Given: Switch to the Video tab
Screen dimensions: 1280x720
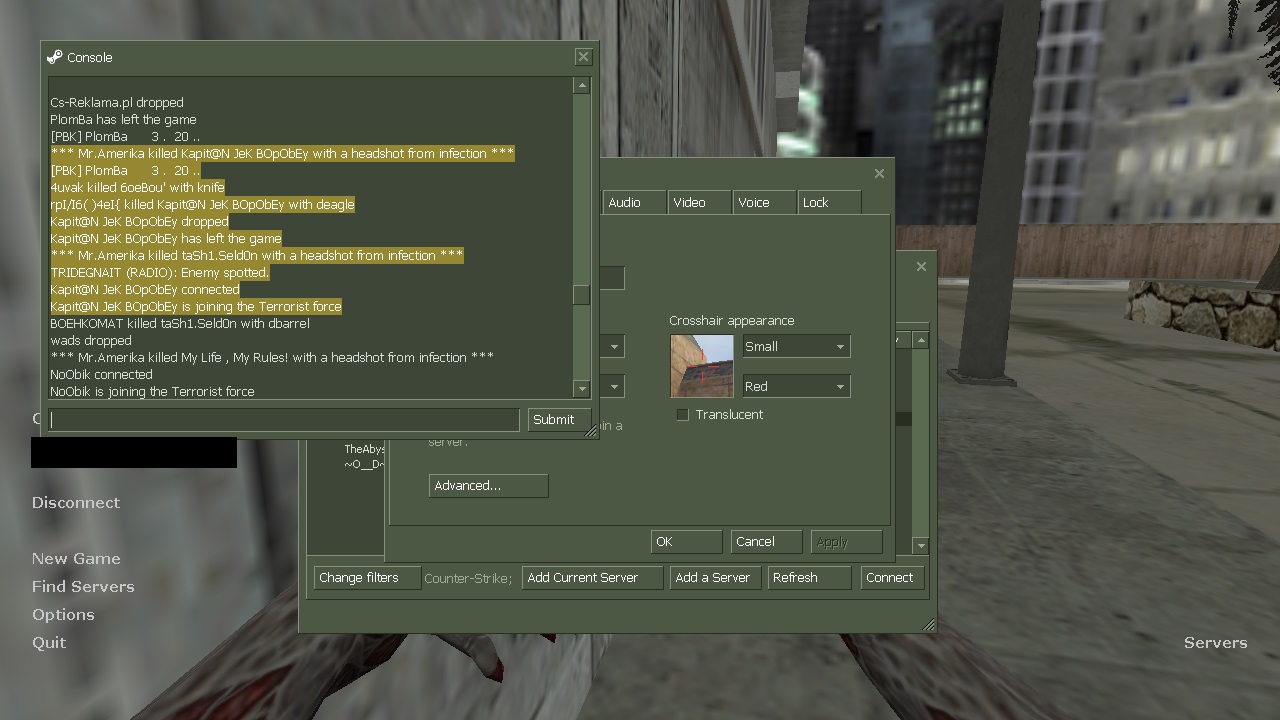Looking at the screenshot, I should tap(699, 202).
